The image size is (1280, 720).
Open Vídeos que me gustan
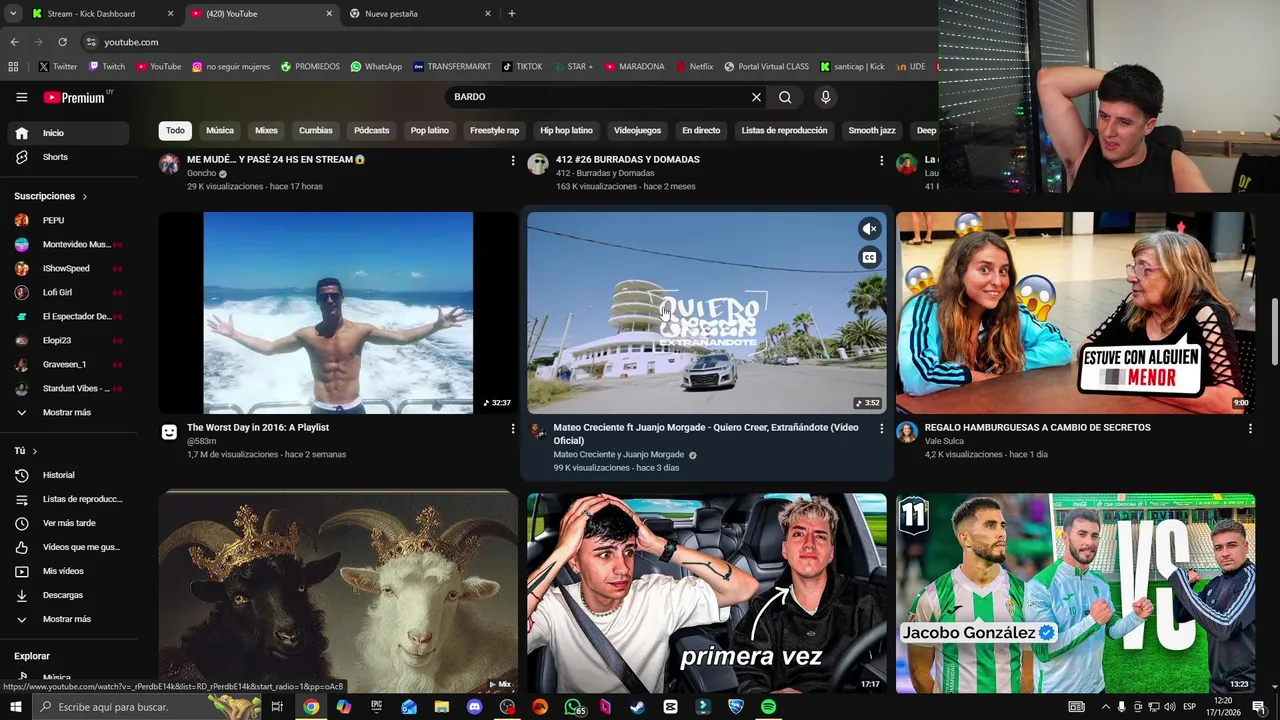(68, 547)
